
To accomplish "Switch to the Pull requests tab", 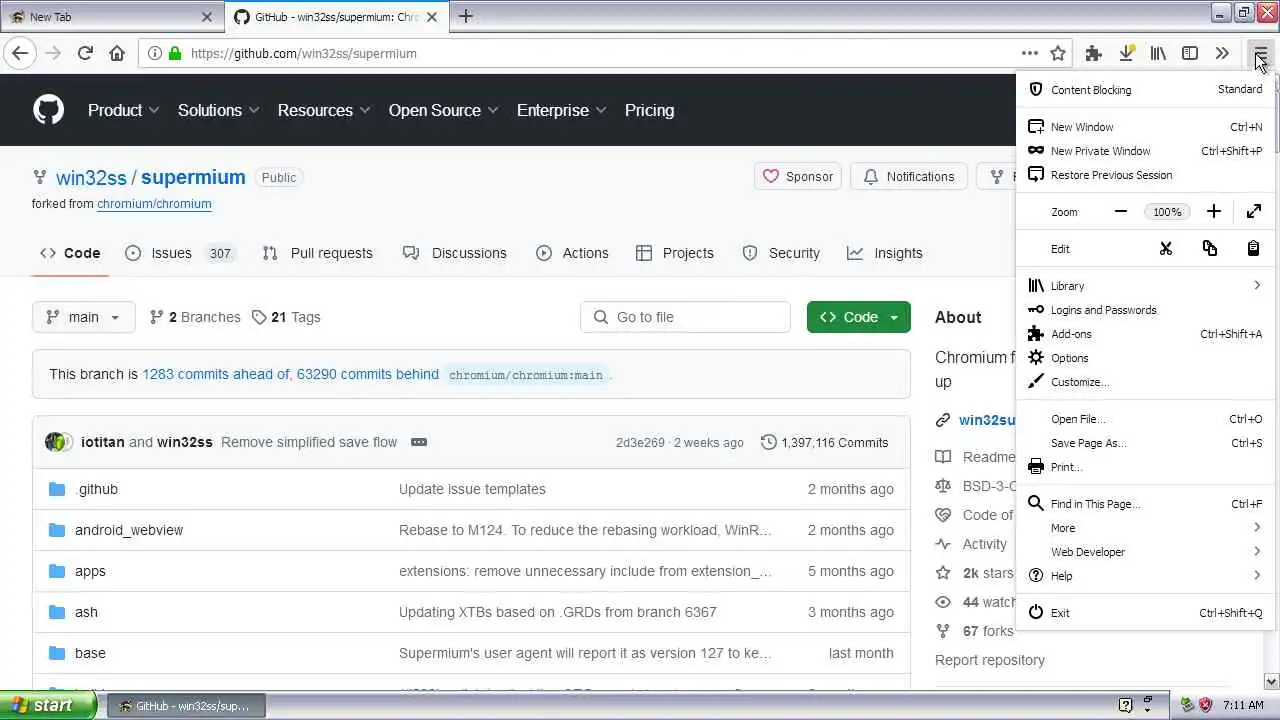I will [x=317, y=253].
